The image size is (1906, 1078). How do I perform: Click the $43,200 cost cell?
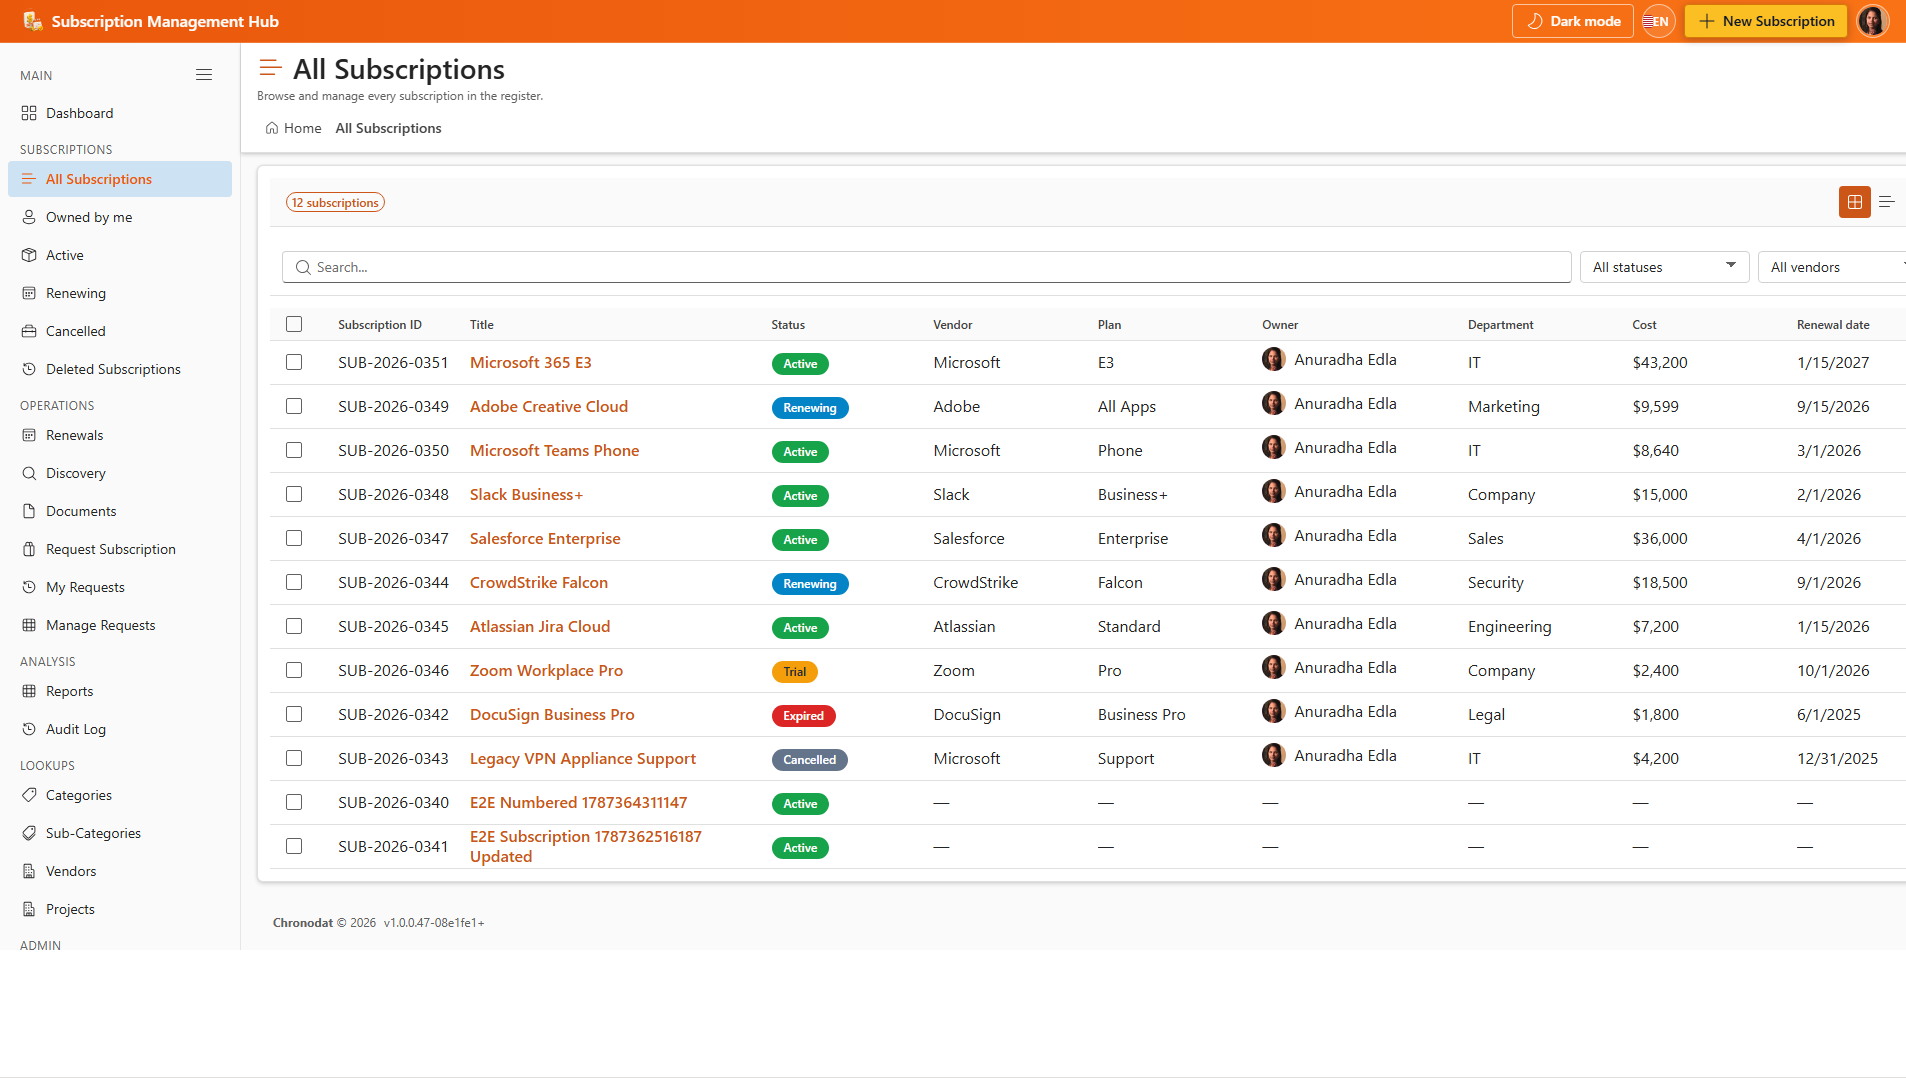click(x=1659, y=362)
